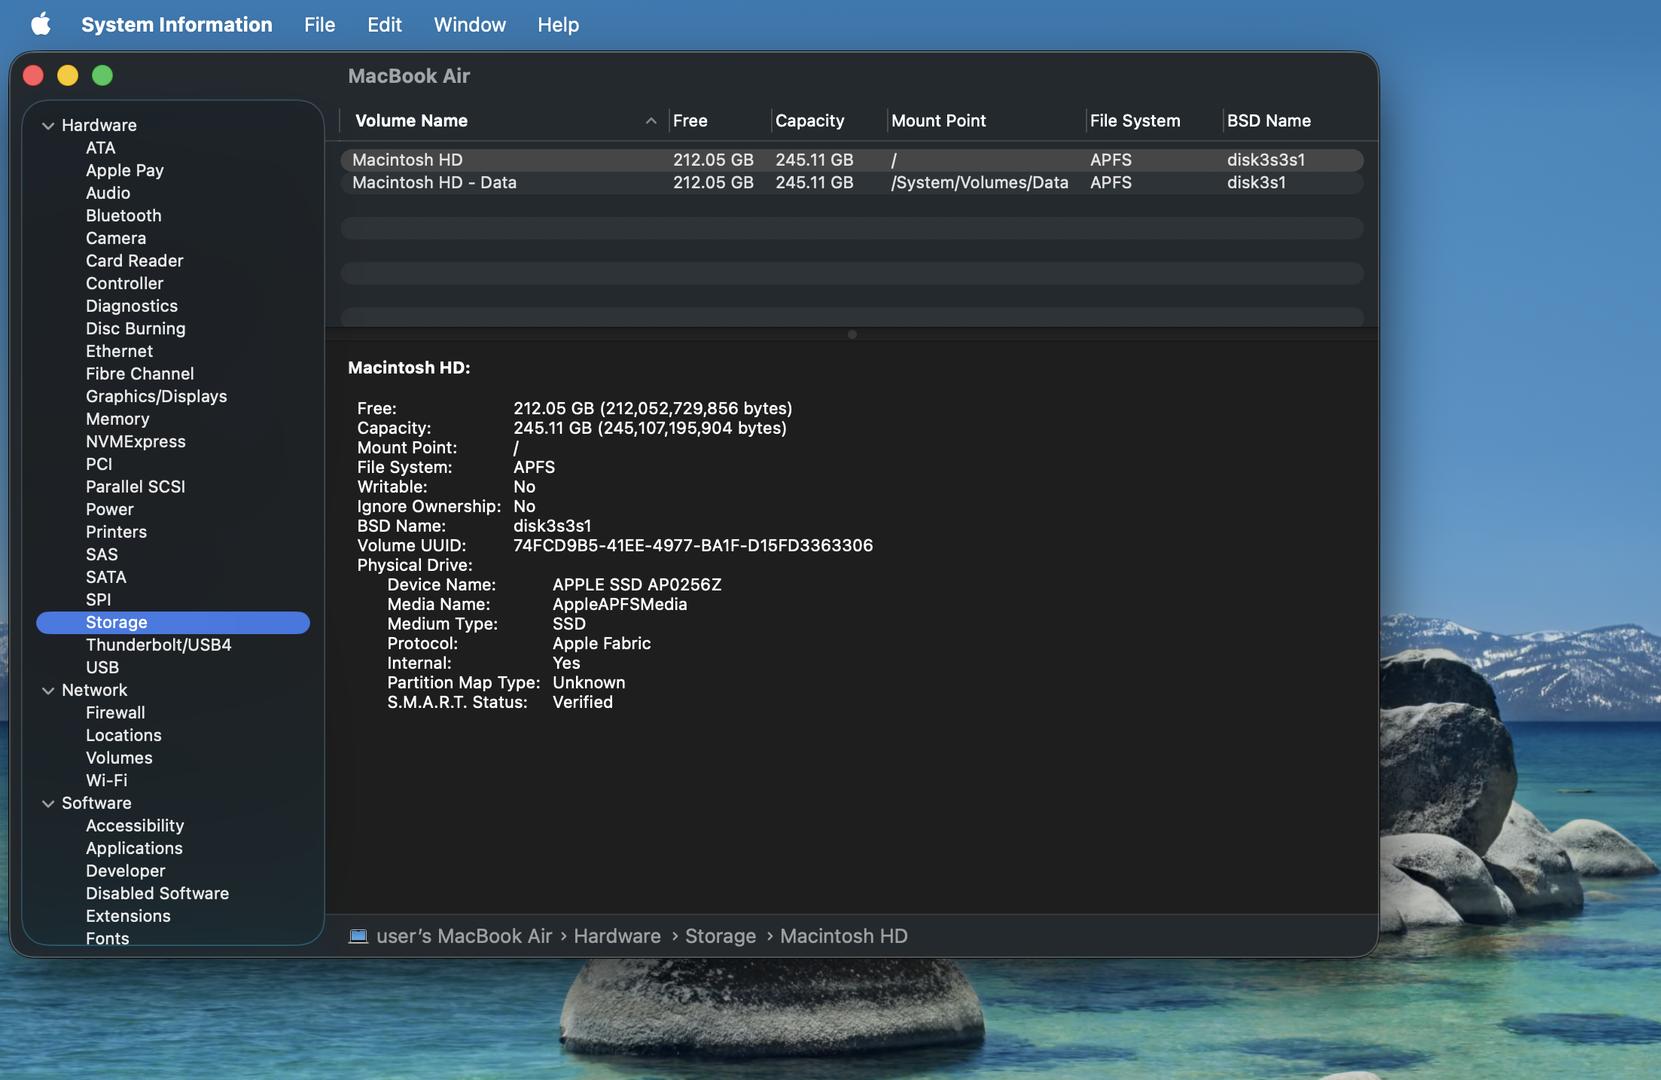Image resolution: width=1661 pixels, height=1080 pixels.
Task: Select Thunderbolt/USB4 in the sidebar
Action: [x=158, y=645]
